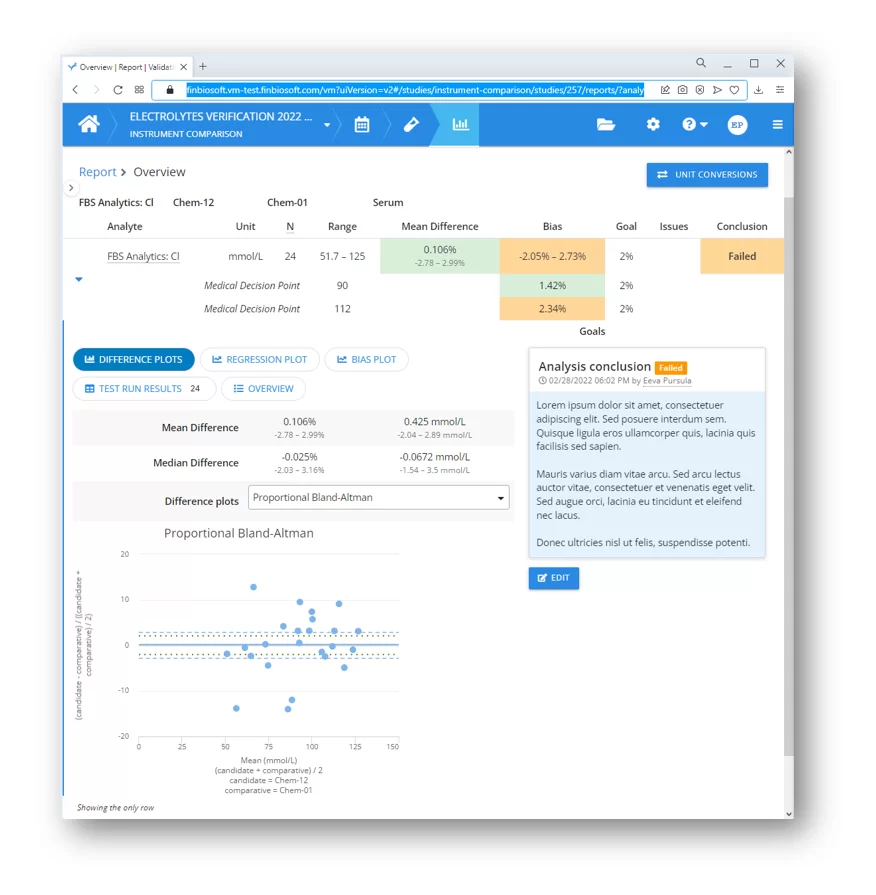This screenshot has height=895, width=876.
Task: Open the calendar planning step icon
Action: click(x=362, y=125)
